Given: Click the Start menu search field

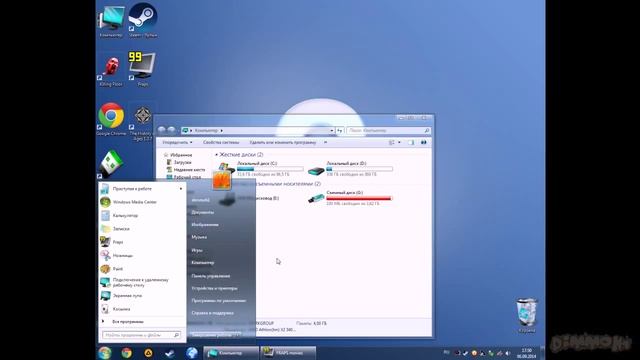Looking at the screenshot, I should [141, 335].
